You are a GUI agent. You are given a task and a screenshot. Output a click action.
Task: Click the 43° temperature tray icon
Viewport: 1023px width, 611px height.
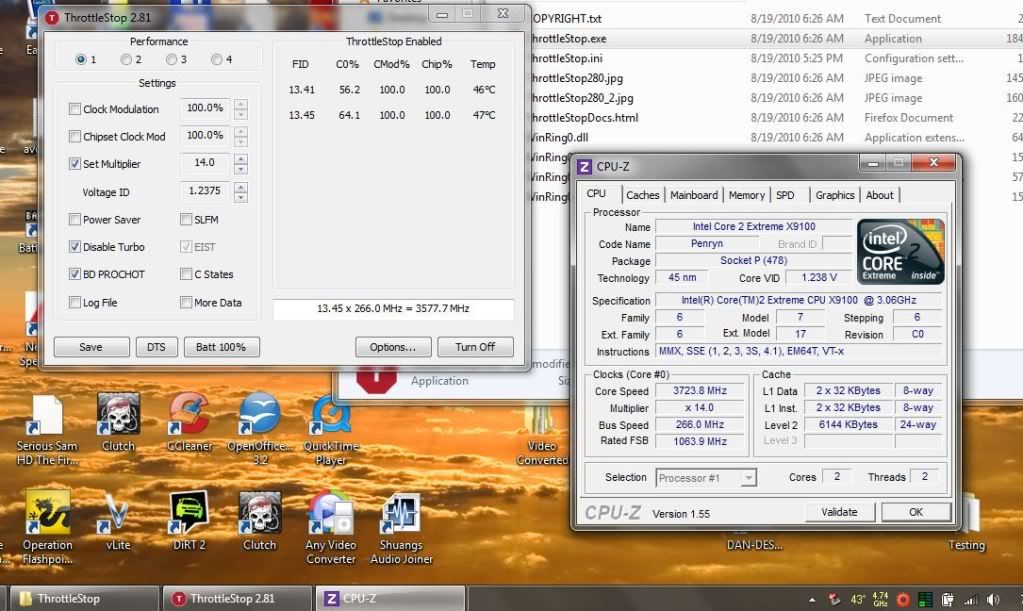857,599
